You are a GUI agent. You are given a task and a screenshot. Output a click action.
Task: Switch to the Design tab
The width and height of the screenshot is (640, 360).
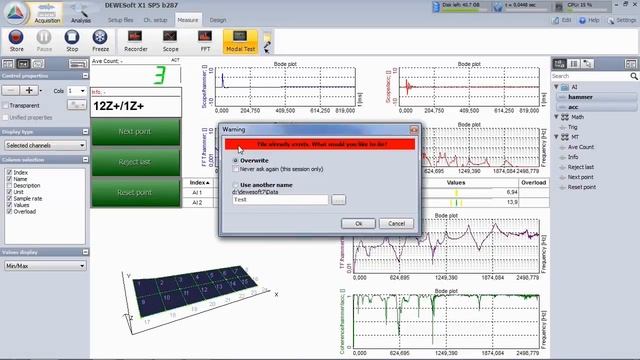[x=218, y=20]
